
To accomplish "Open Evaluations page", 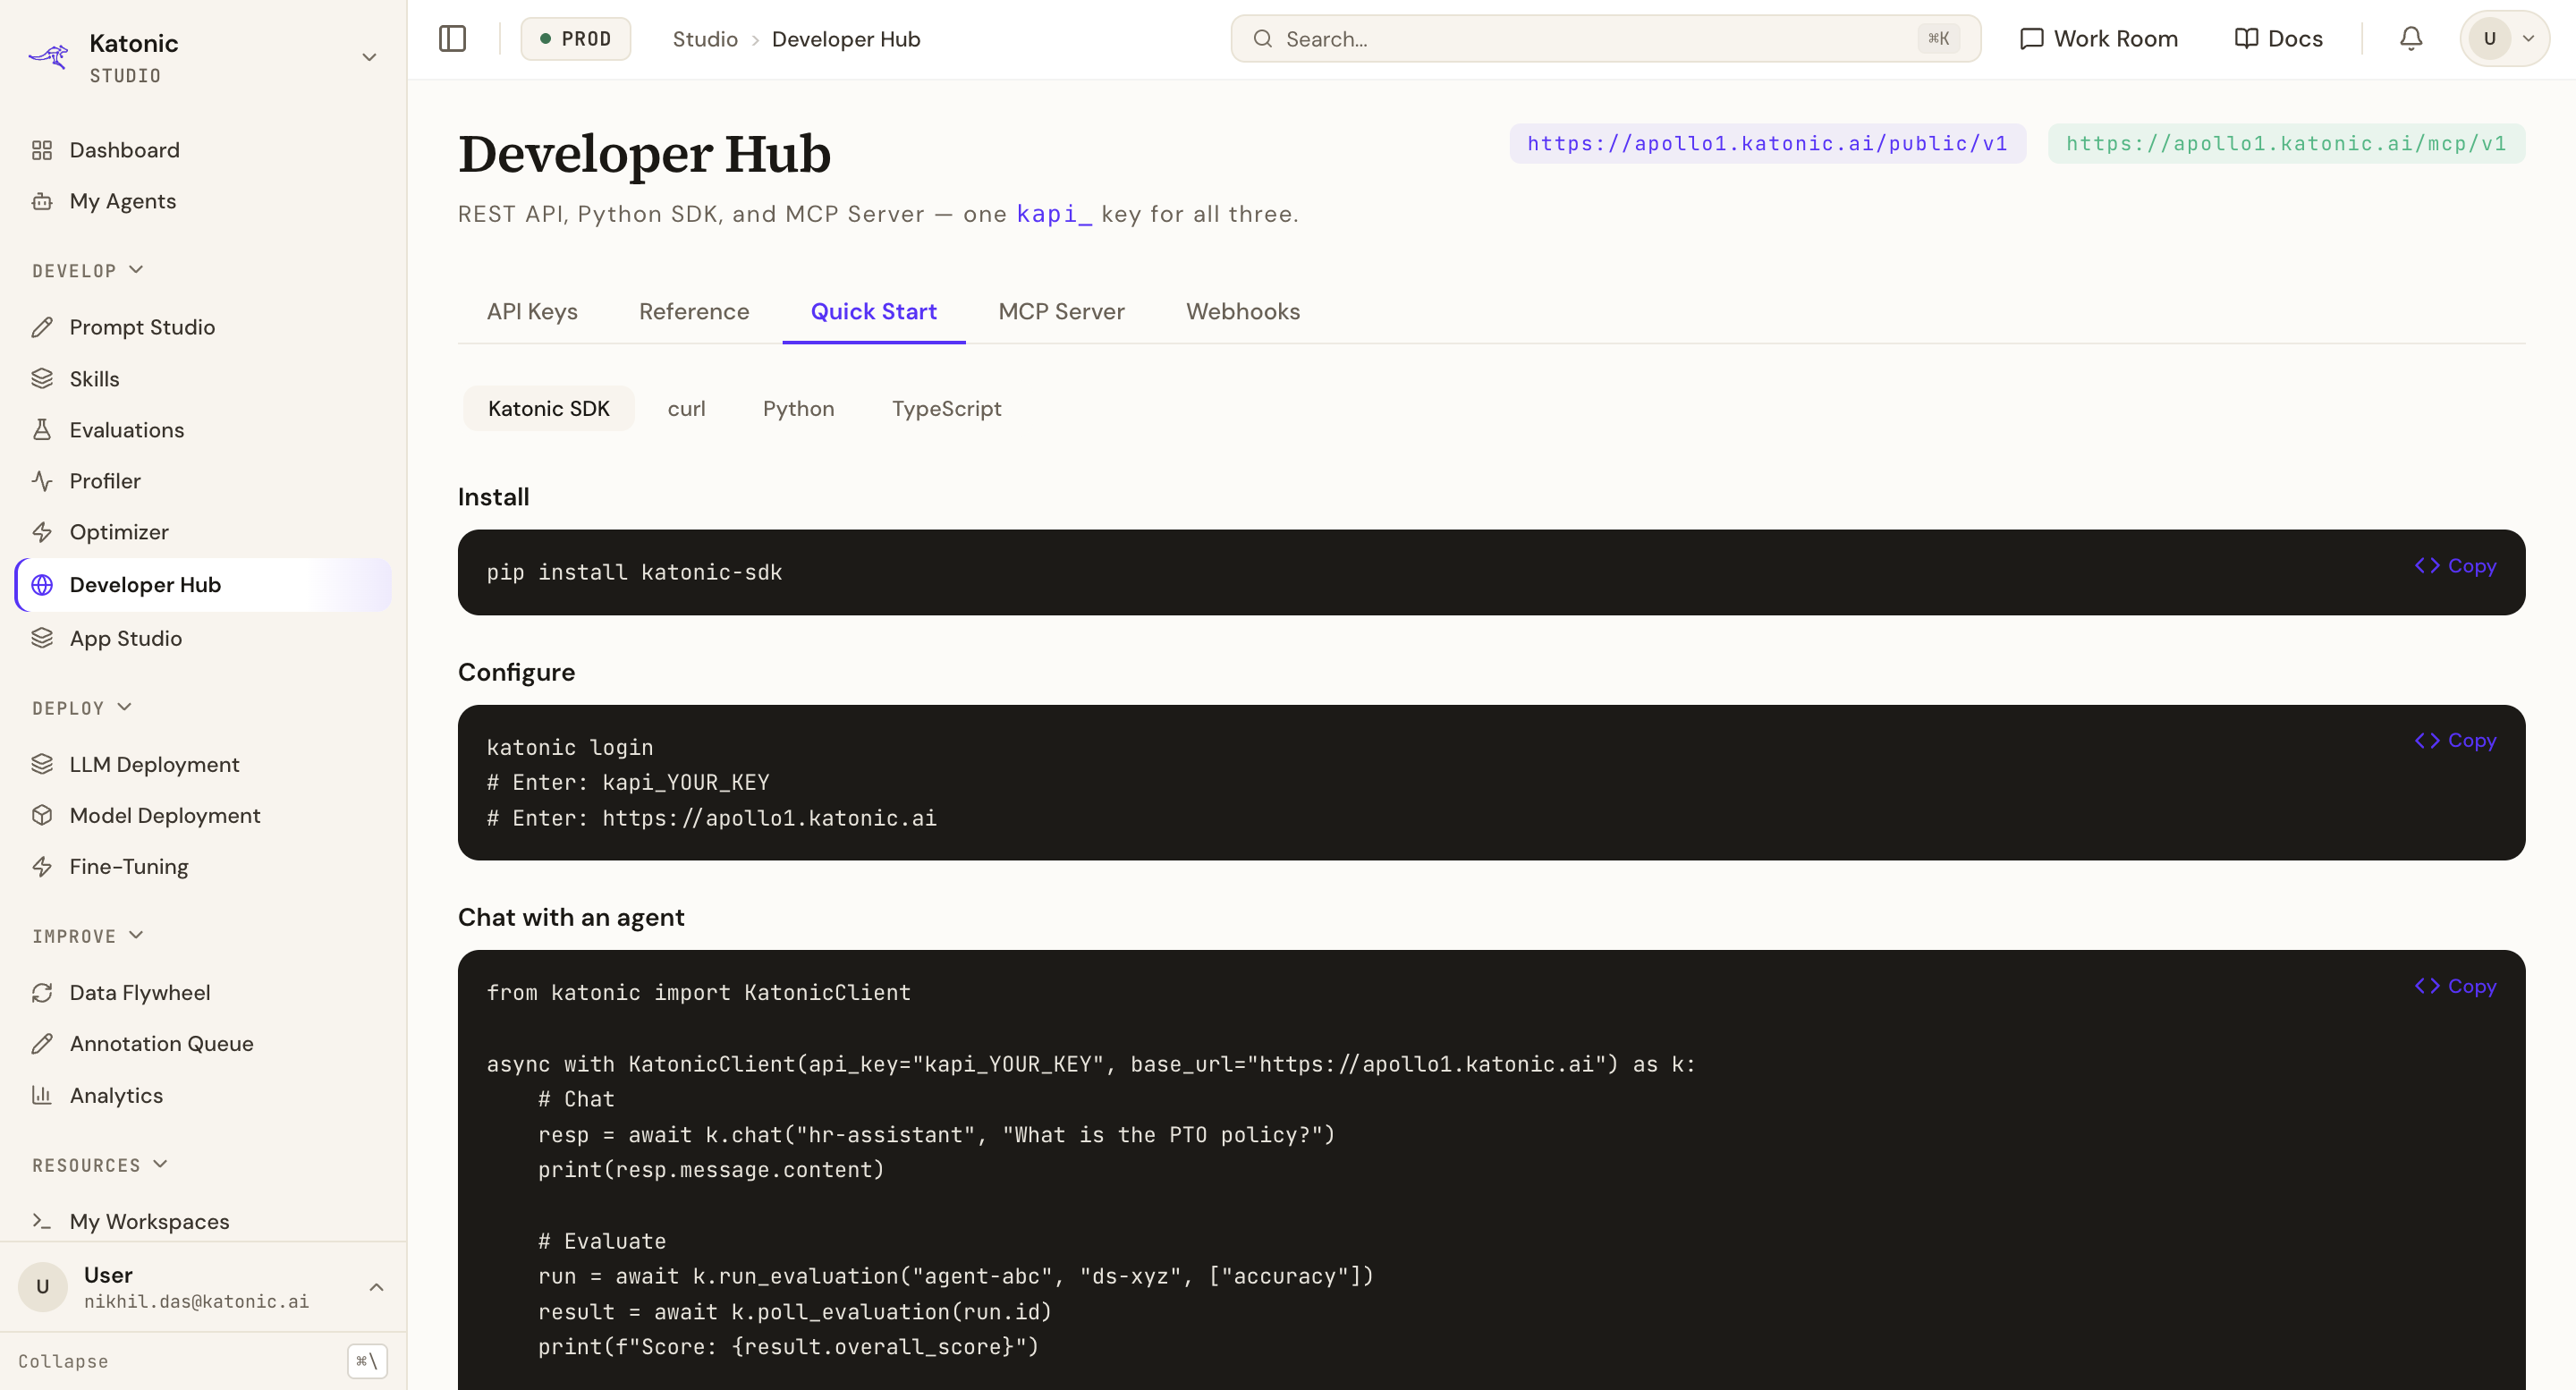I will [204, 430].
